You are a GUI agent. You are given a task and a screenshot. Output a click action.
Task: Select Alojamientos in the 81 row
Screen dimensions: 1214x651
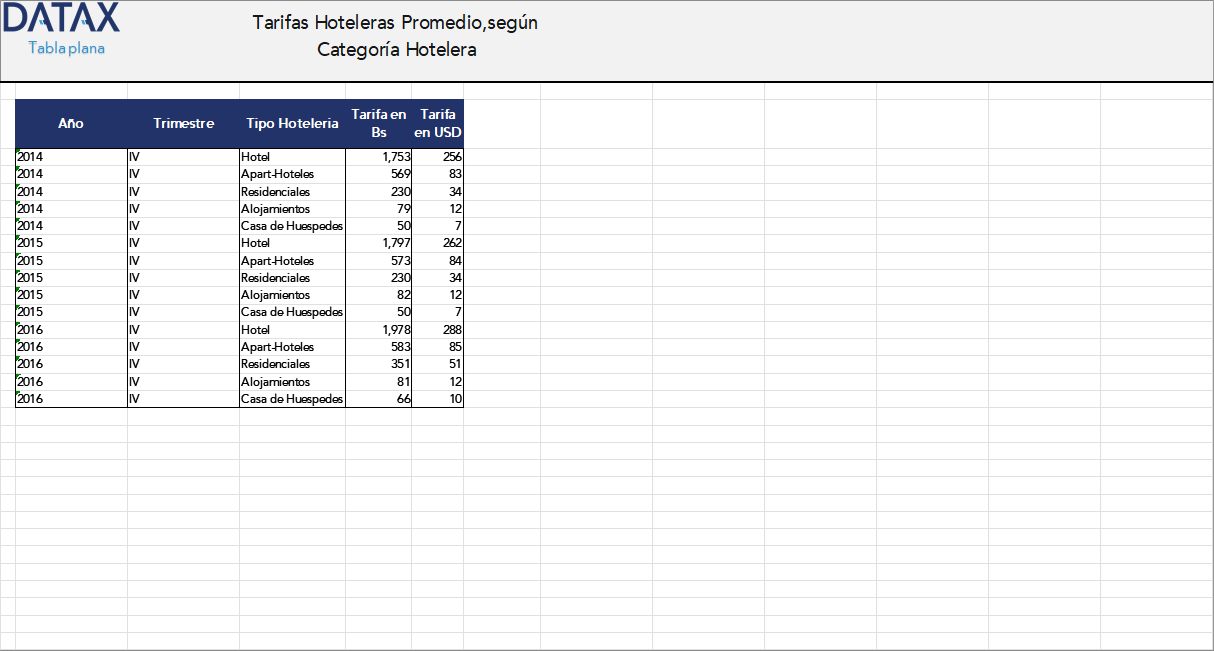tap(292, 382)
